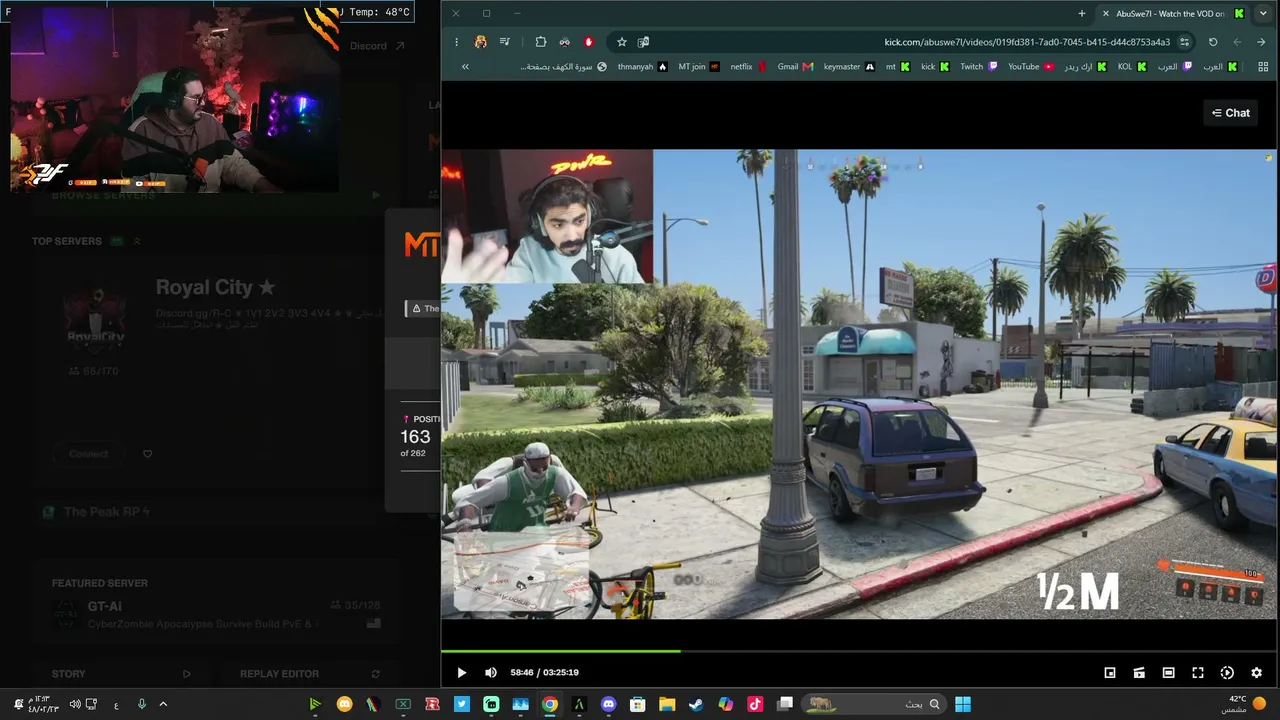Image resolution: width=1280 pixels, height=720 pixels.
Task: Bookmark this page with the star icon
Action: coord(621,42)
